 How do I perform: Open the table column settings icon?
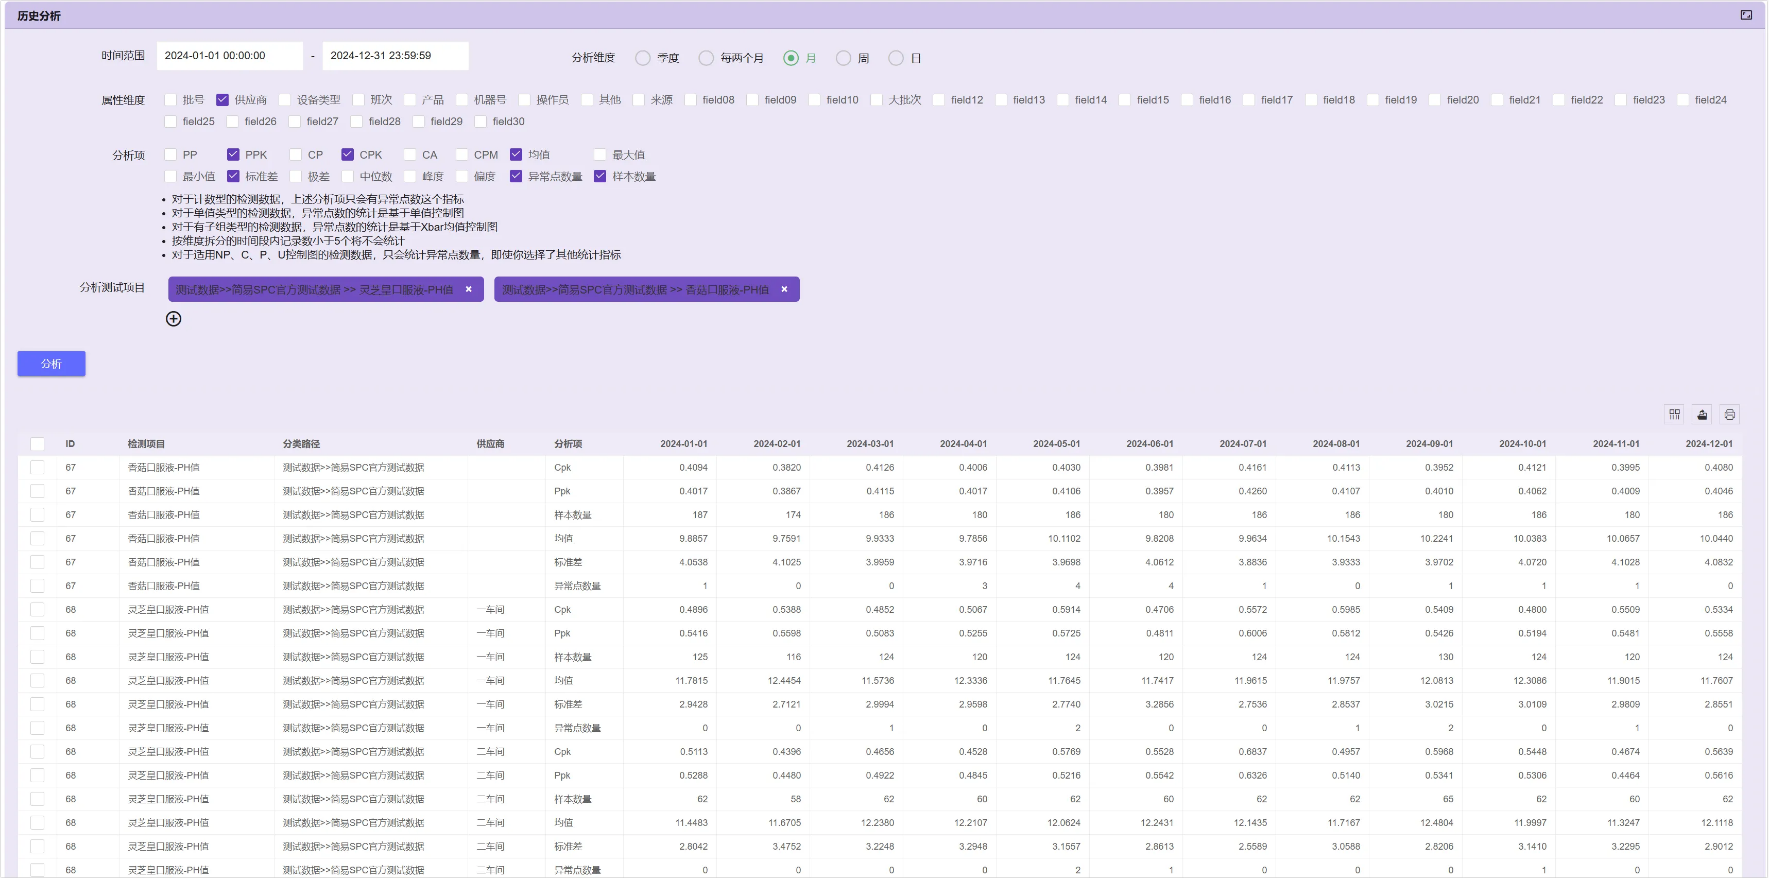(x=1674, y=414)
